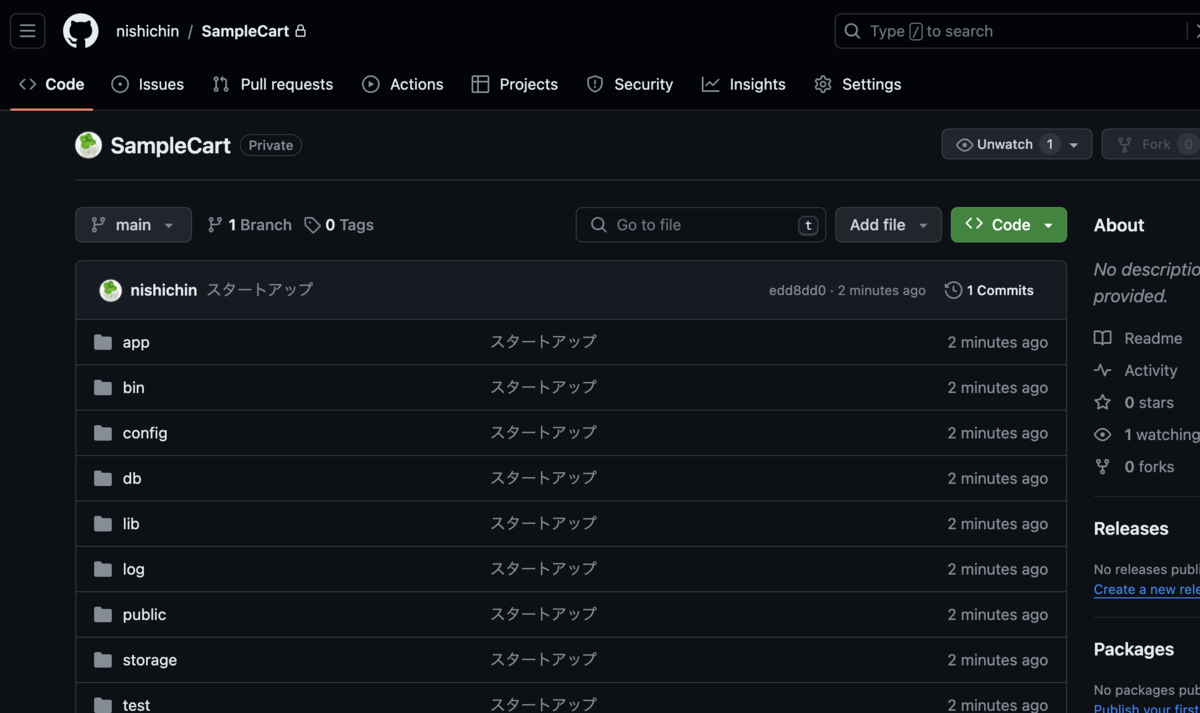
Task: Open the Pull requests tab
Action: pos(273,84)
